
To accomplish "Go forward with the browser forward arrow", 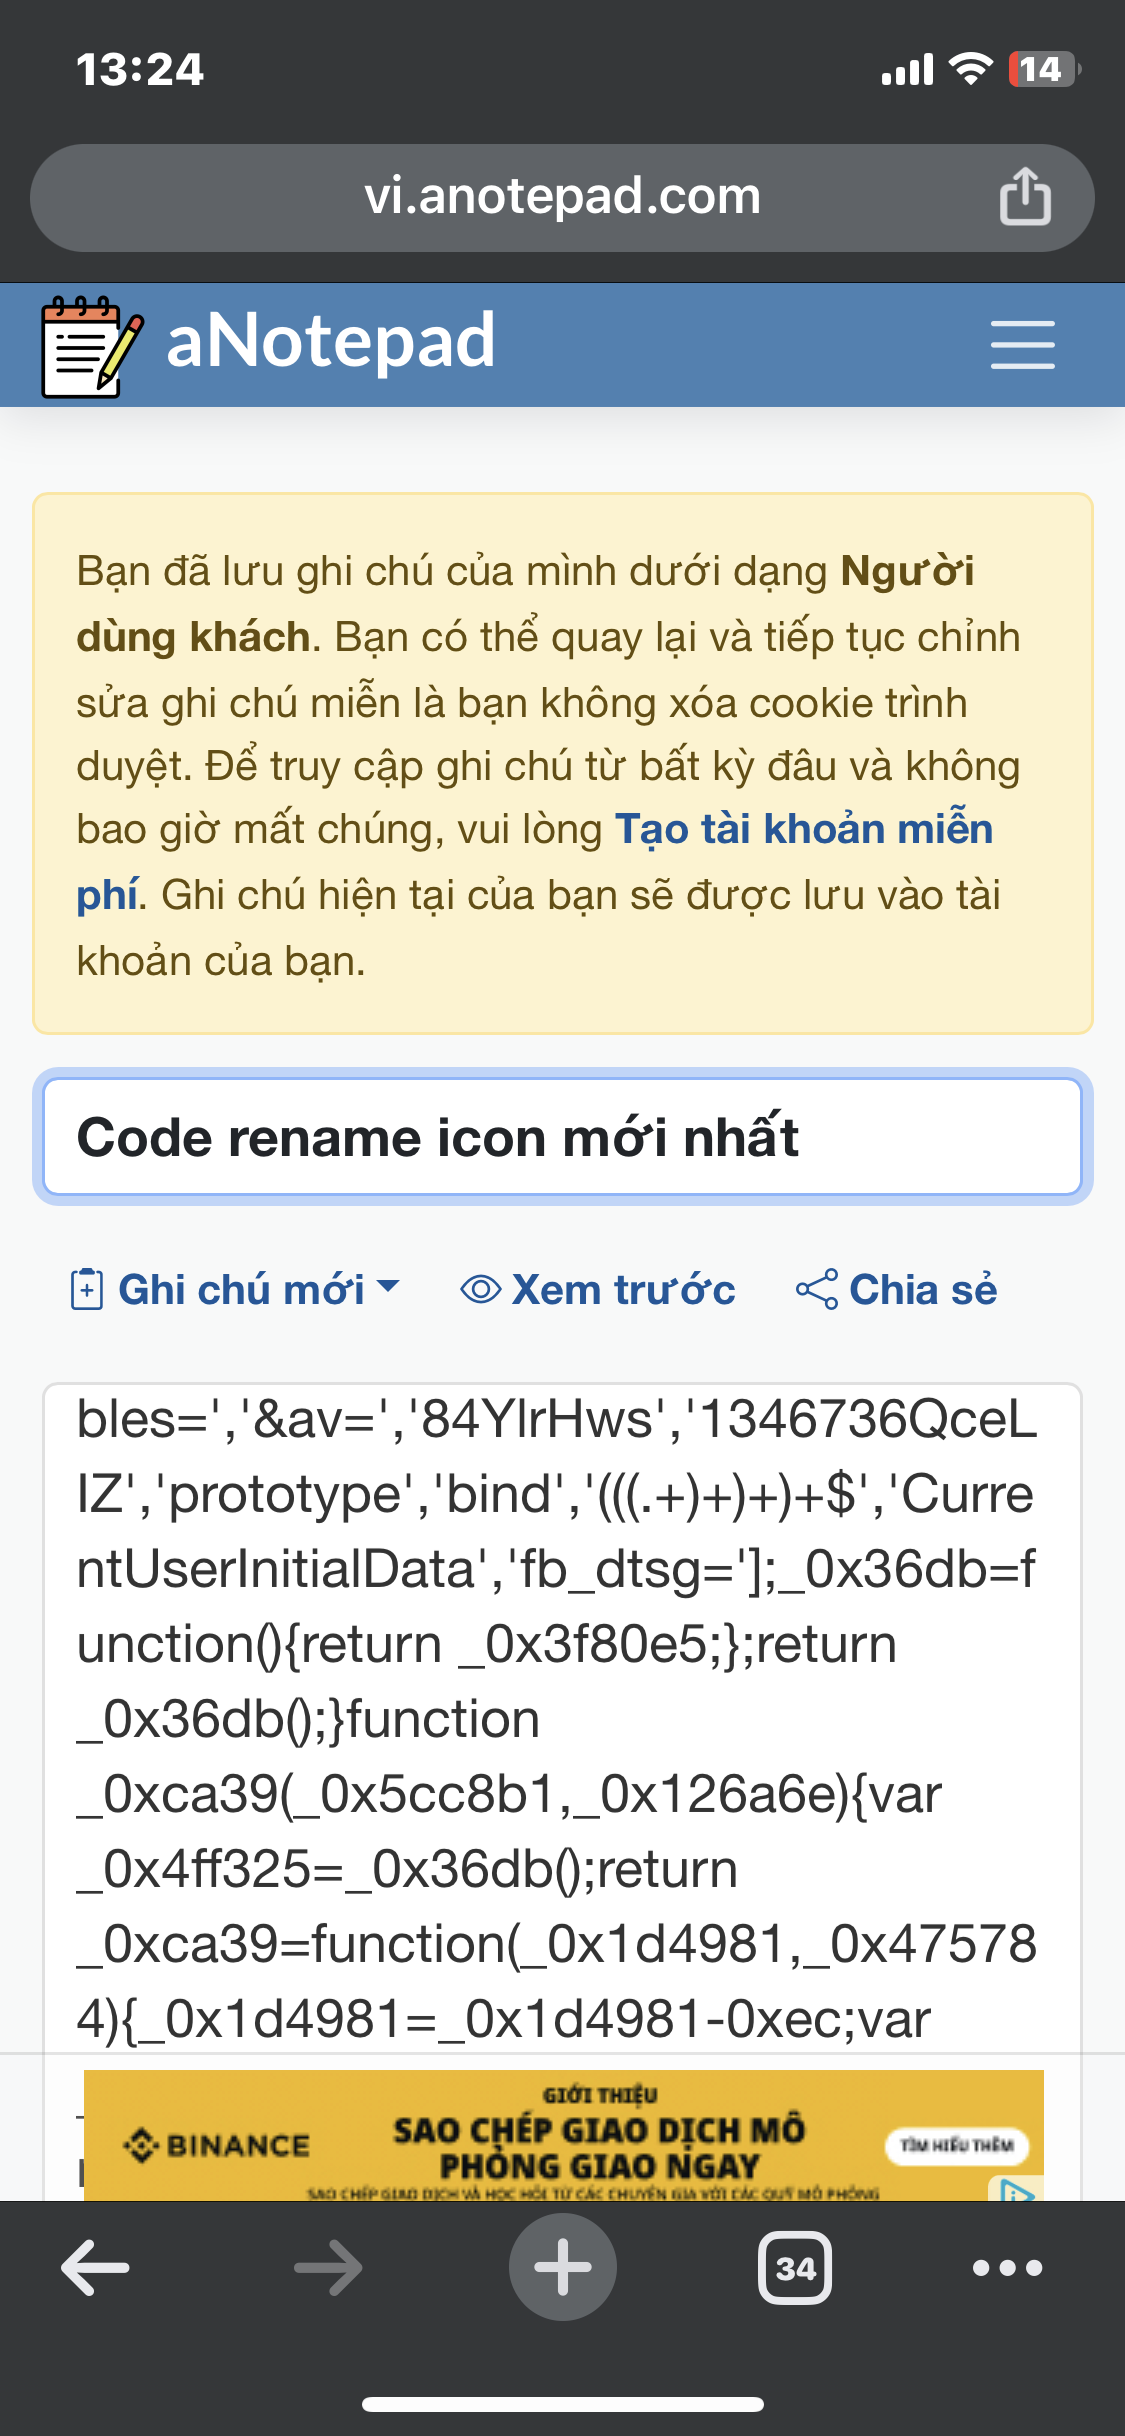I will [329, 2267].
